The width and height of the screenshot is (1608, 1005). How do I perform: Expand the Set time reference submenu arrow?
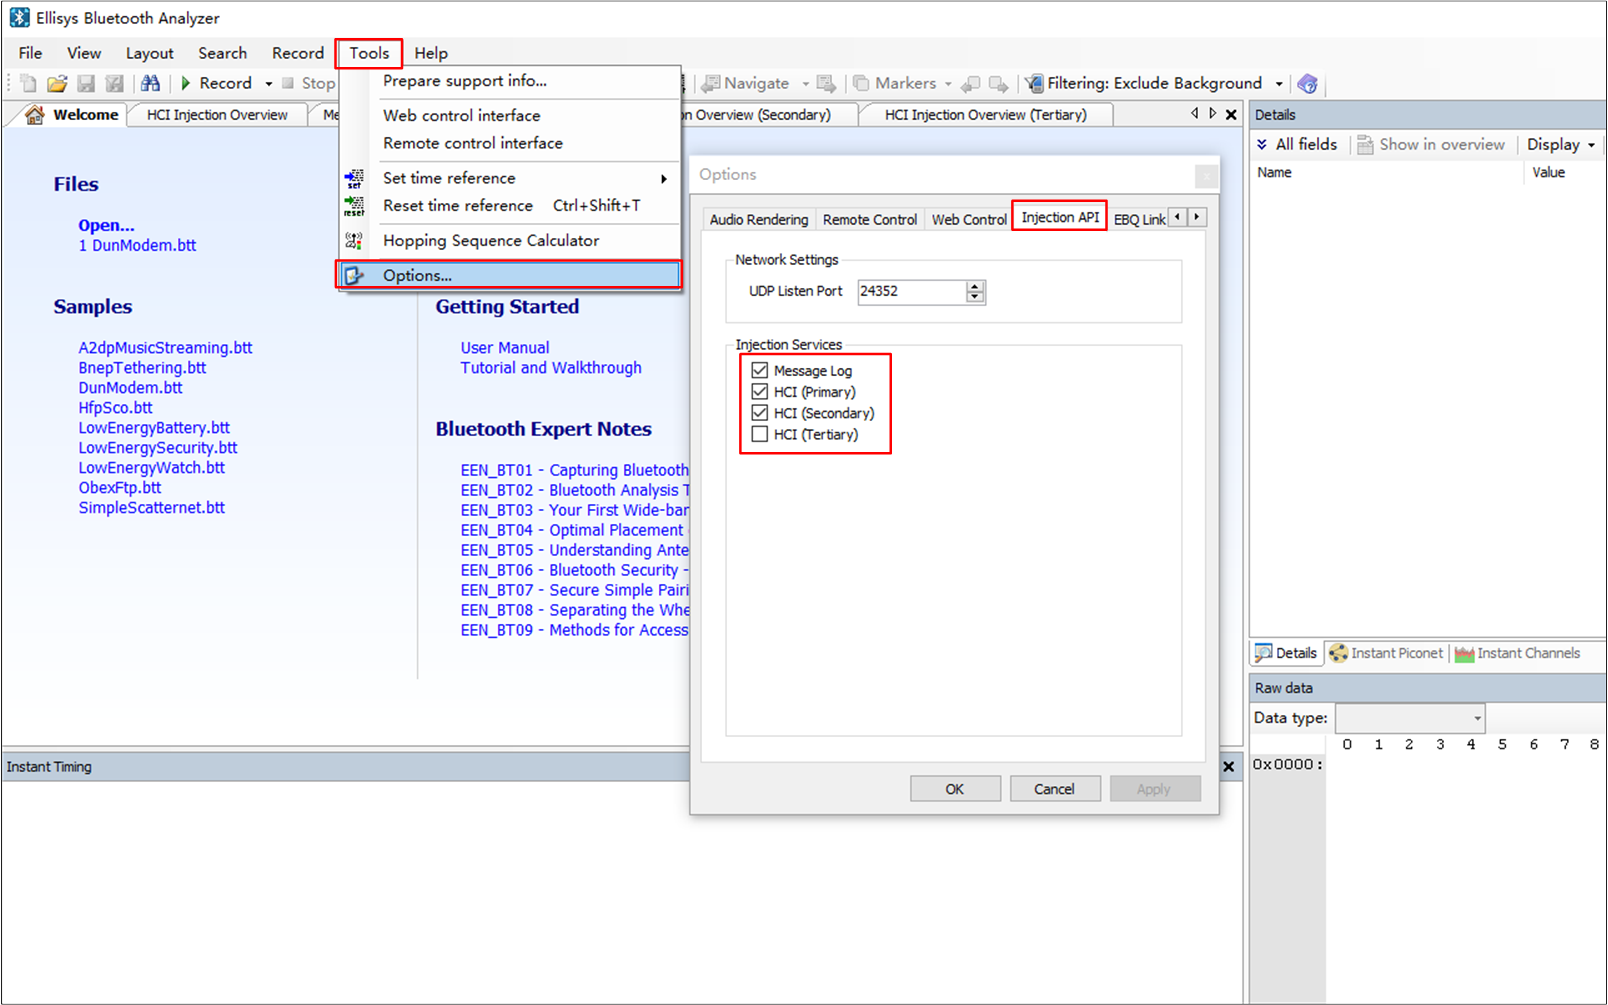pos(664,179)
